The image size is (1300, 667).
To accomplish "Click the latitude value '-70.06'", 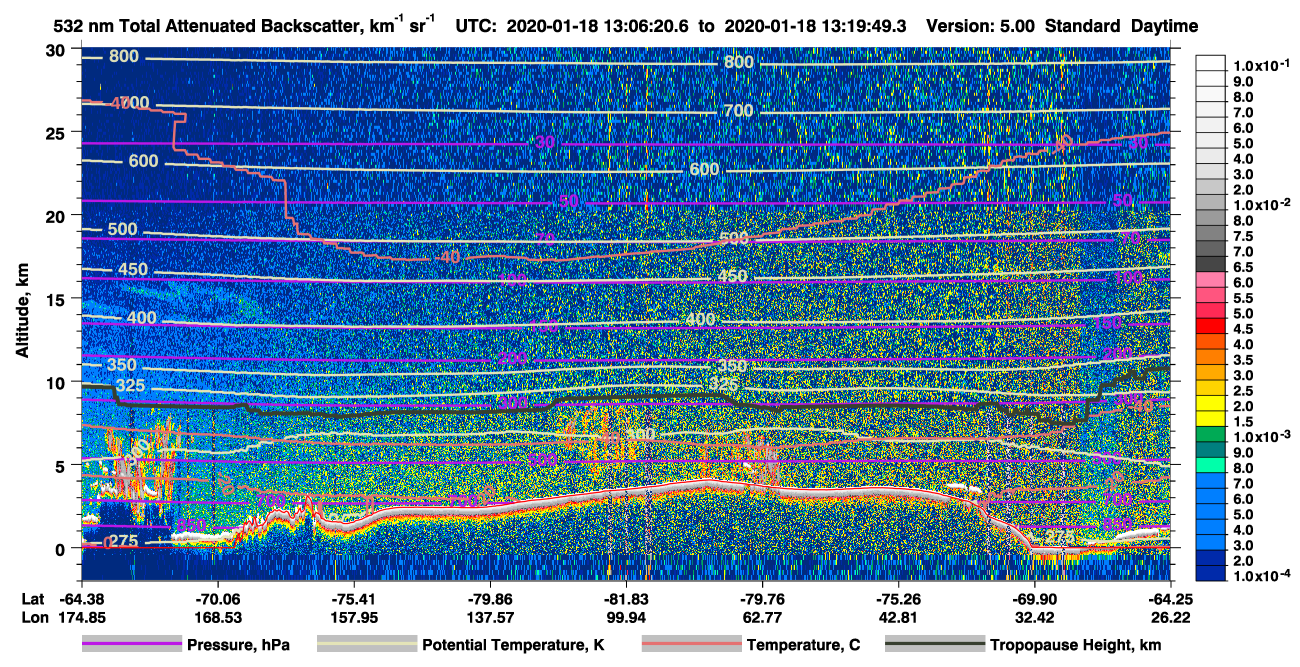I will [217, 599].
